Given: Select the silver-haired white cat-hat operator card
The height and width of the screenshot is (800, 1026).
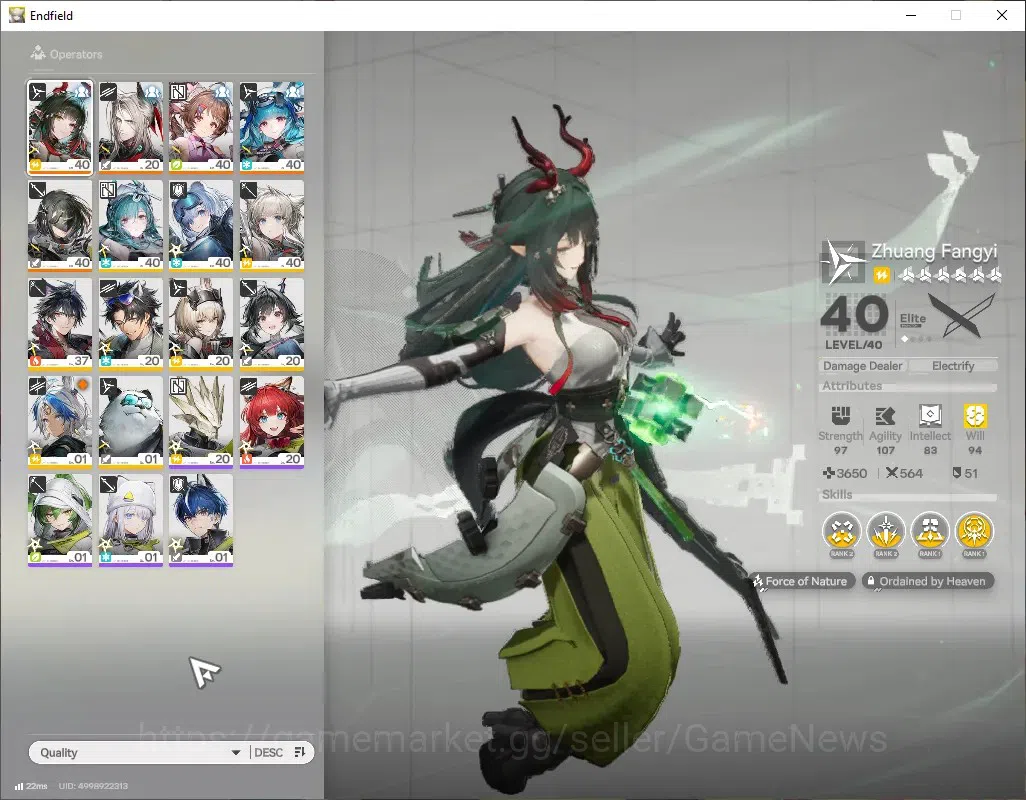Looking at the screenshot, I should click(x=131, y=520).
